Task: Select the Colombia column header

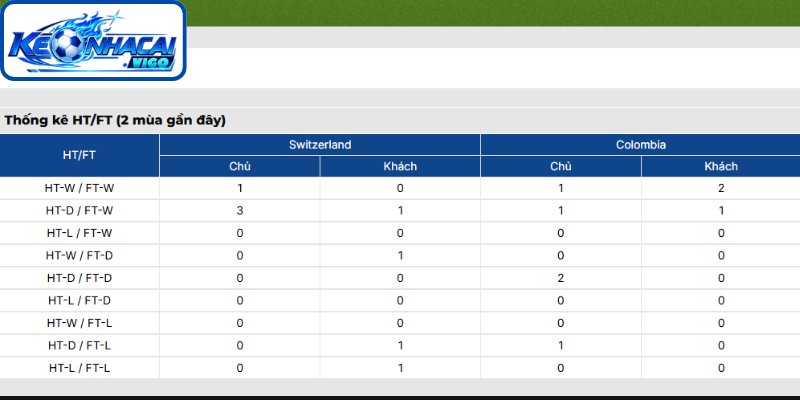Action: point(640,145)
